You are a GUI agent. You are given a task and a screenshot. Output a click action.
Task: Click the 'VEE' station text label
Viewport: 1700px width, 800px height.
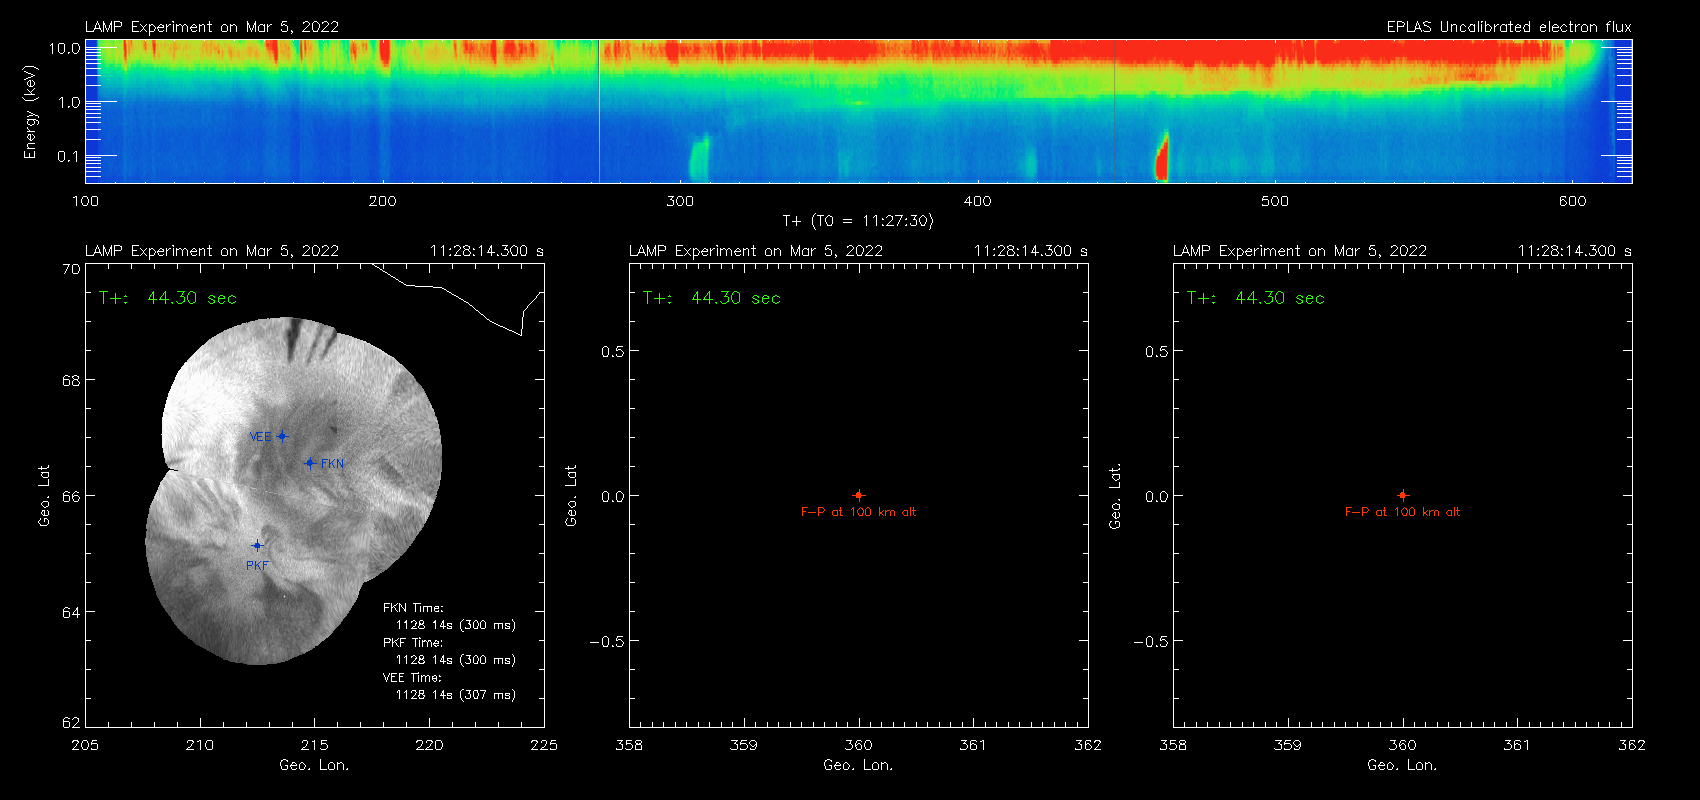(260, 437)
